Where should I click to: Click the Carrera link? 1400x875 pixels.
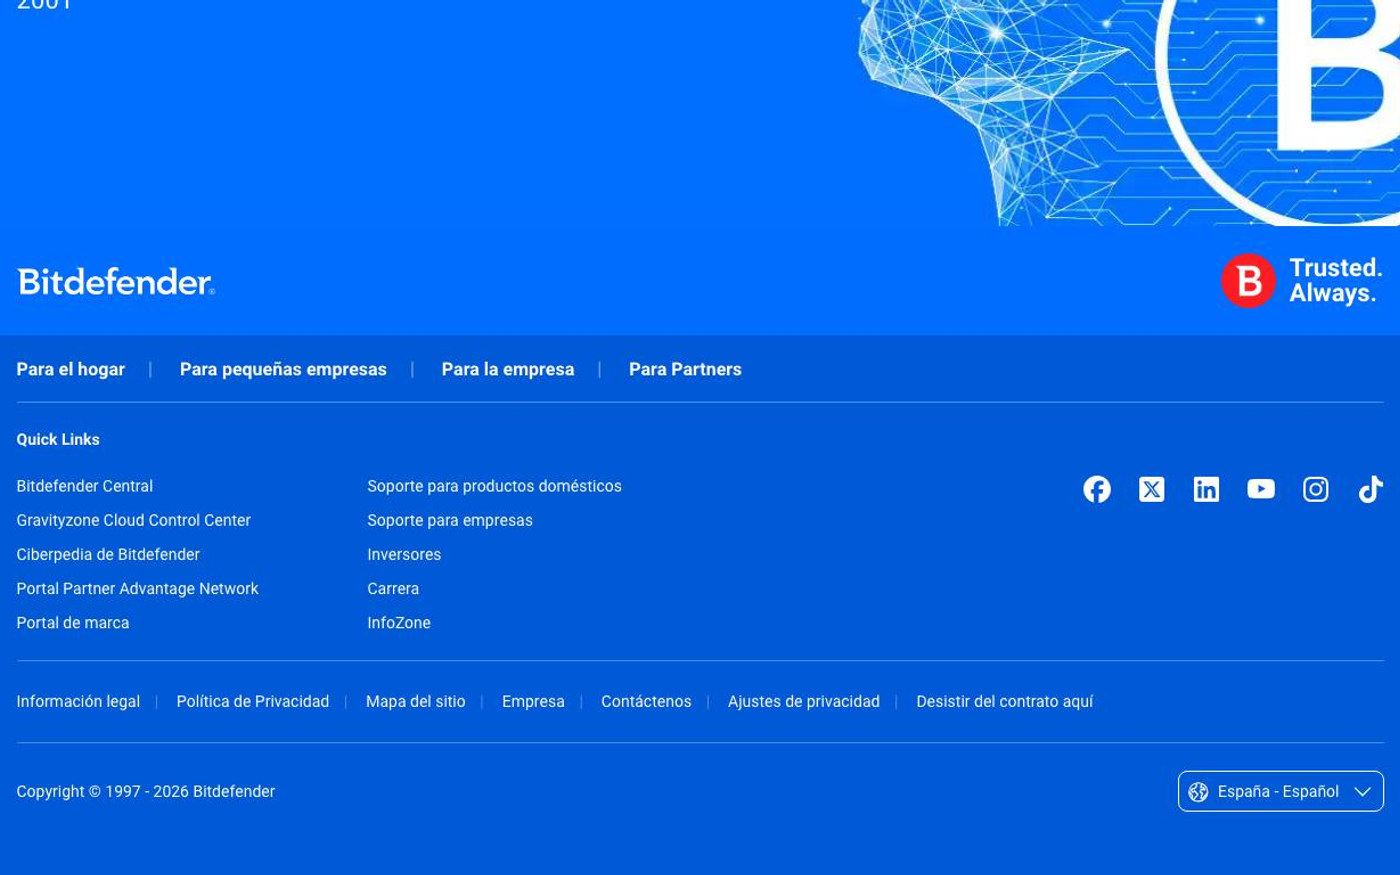(x=393, y=588)
